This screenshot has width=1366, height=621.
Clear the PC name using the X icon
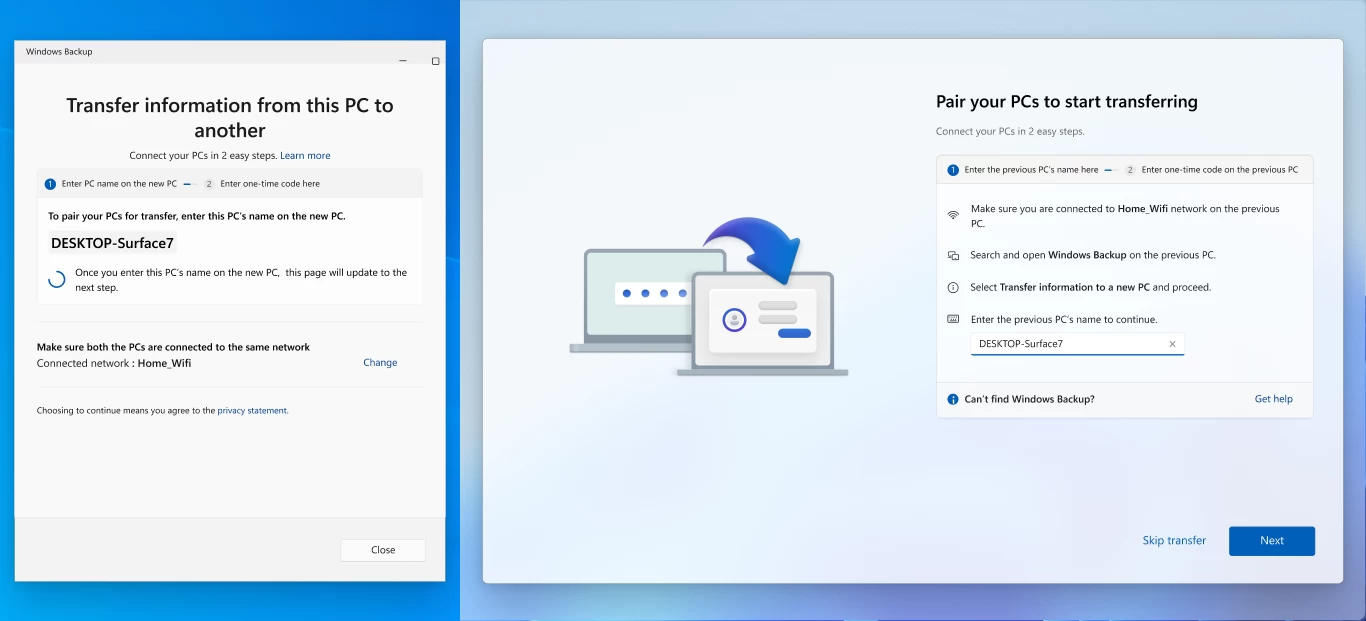[x=1172, y=343]
